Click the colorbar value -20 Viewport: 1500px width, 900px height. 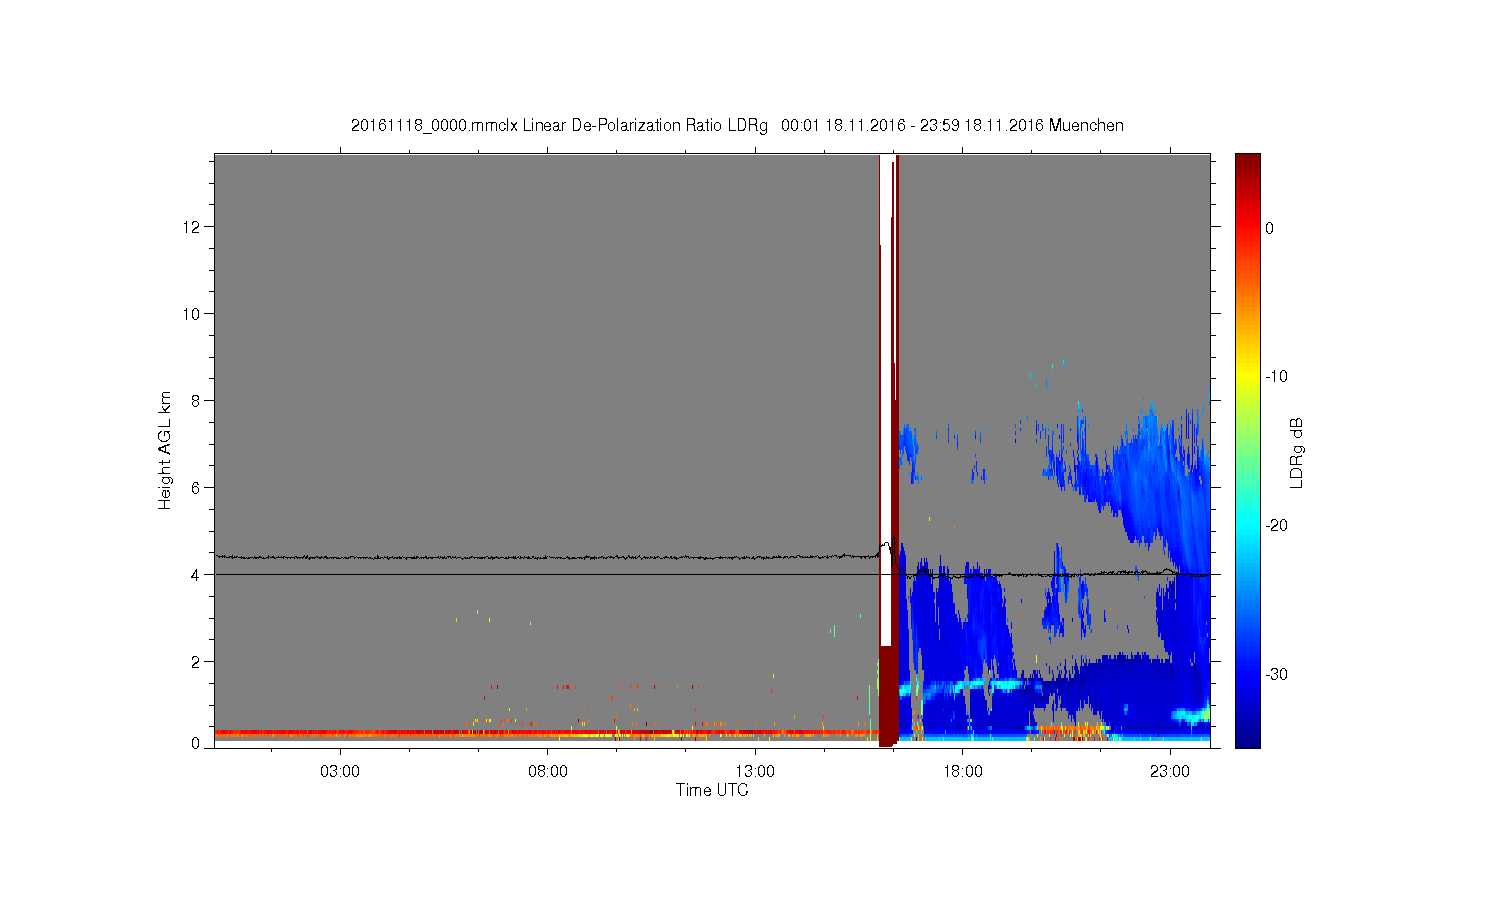(1276, 526)
